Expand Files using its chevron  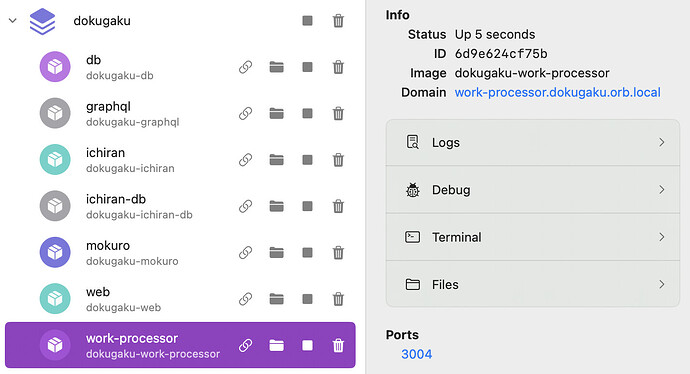[661, 285]
